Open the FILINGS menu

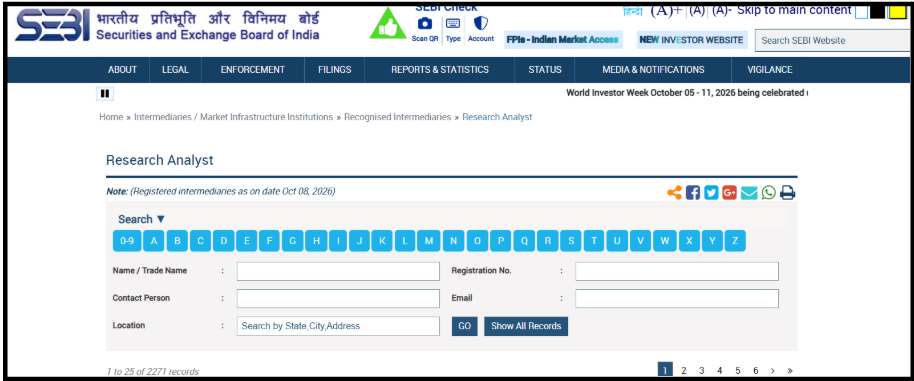(335, 70)
